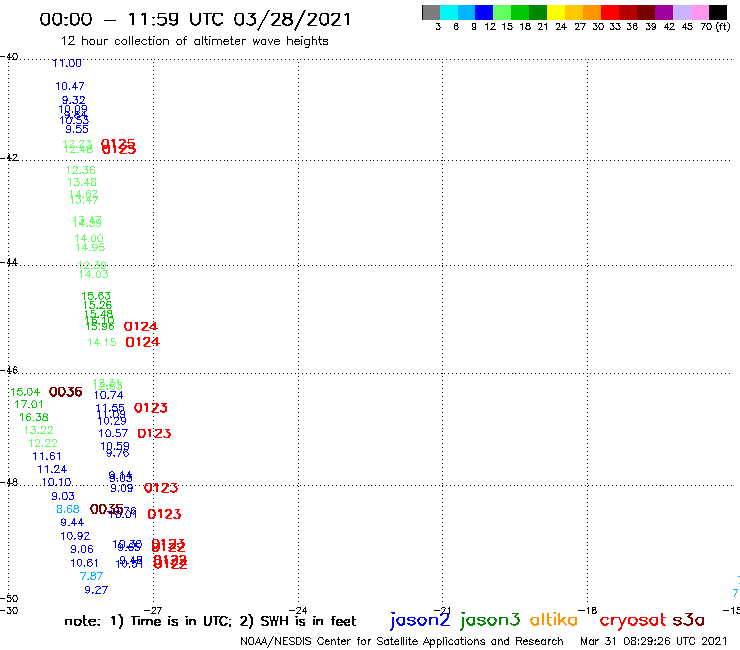Screen dimensions: 740x650
Task: Click the orange swatch in the color legend
Action: coord(592,12)
